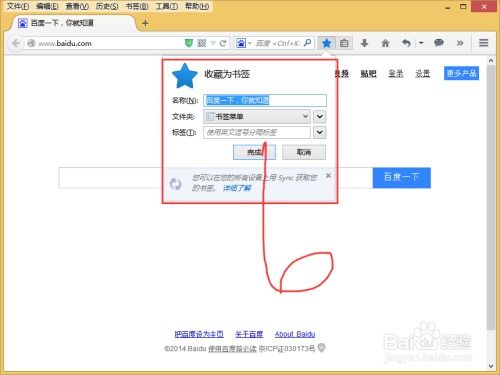Expand the tags list chevron button
This screenshot has height=375, width=500.
pos(319,132)
